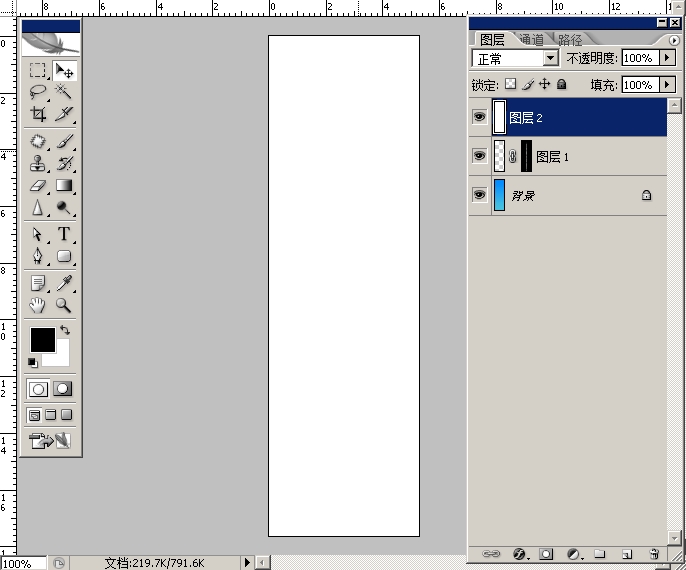Screen dimensions: 686x570
Task: Create a new layer set (folder)
Action: 600,554
